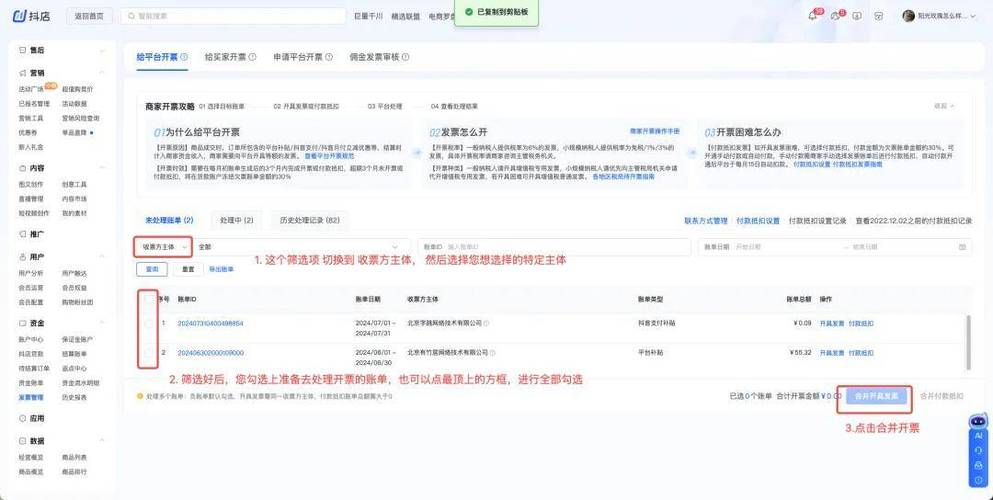Image resolution: width=993 pixels, height=500 pixels.
Task: Click the user avatar in top bar
Action: pos(908,16)
